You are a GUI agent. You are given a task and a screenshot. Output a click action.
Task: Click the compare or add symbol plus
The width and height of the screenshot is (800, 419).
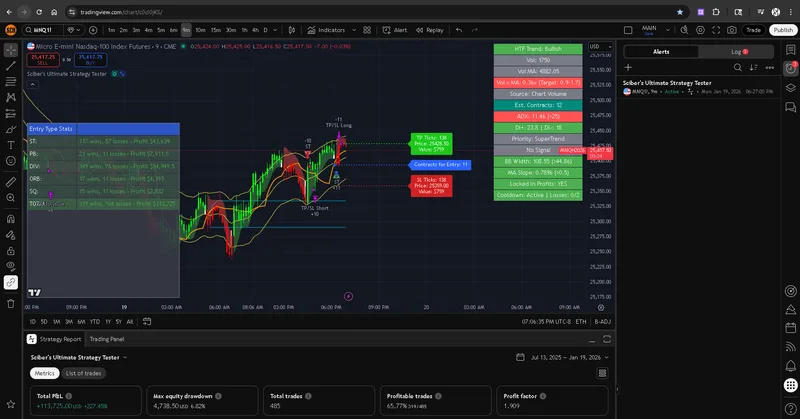93,30
